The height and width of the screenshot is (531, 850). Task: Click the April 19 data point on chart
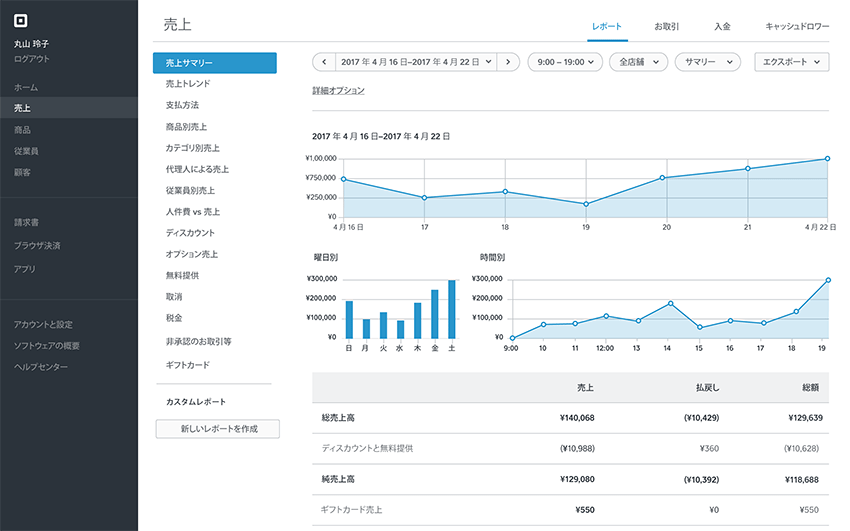[585, 204]
